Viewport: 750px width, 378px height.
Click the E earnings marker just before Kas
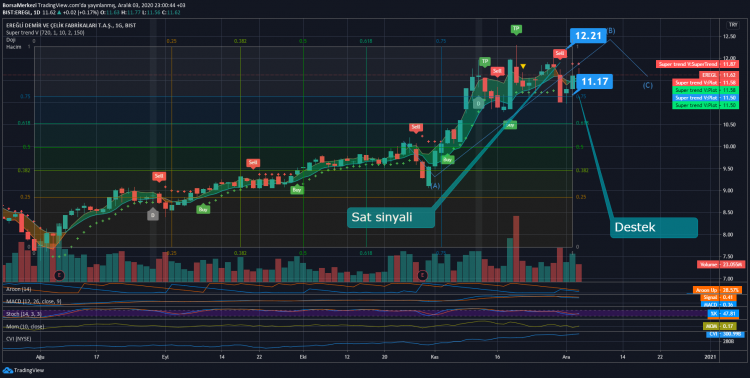coord(422,275)
